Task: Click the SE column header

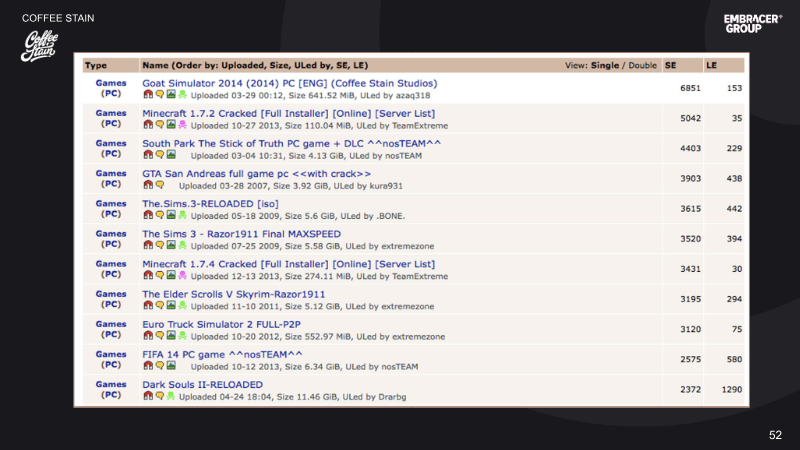Action: click(x=670, y=65)
